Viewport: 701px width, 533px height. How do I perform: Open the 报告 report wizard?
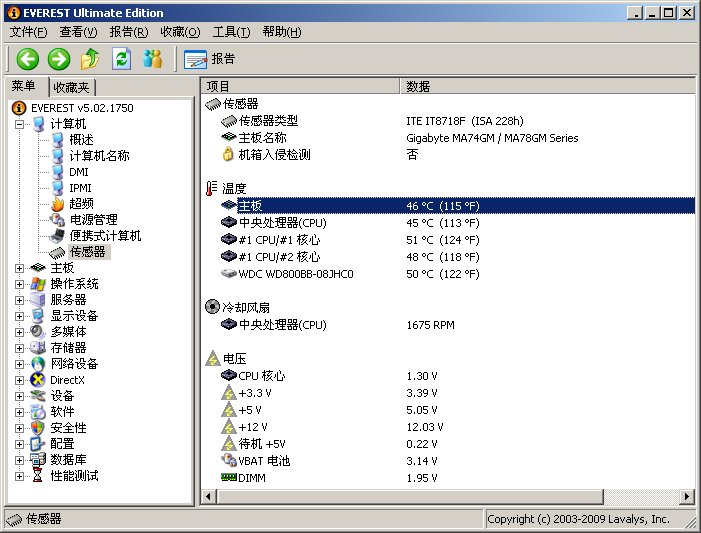pyautogui.click(x=209, y=59)
